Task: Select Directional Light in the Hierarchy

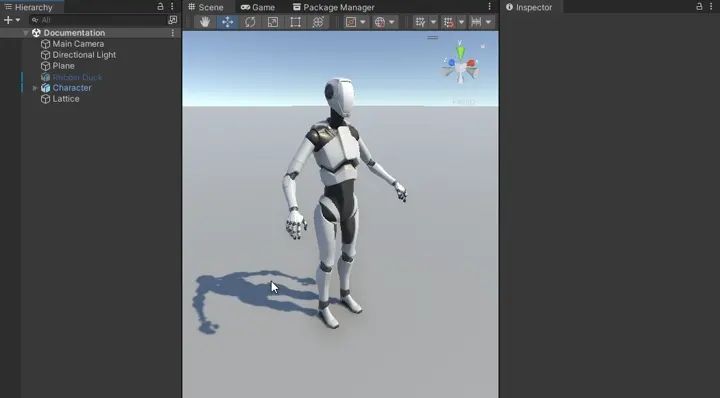Action: (x=84, y=55)
